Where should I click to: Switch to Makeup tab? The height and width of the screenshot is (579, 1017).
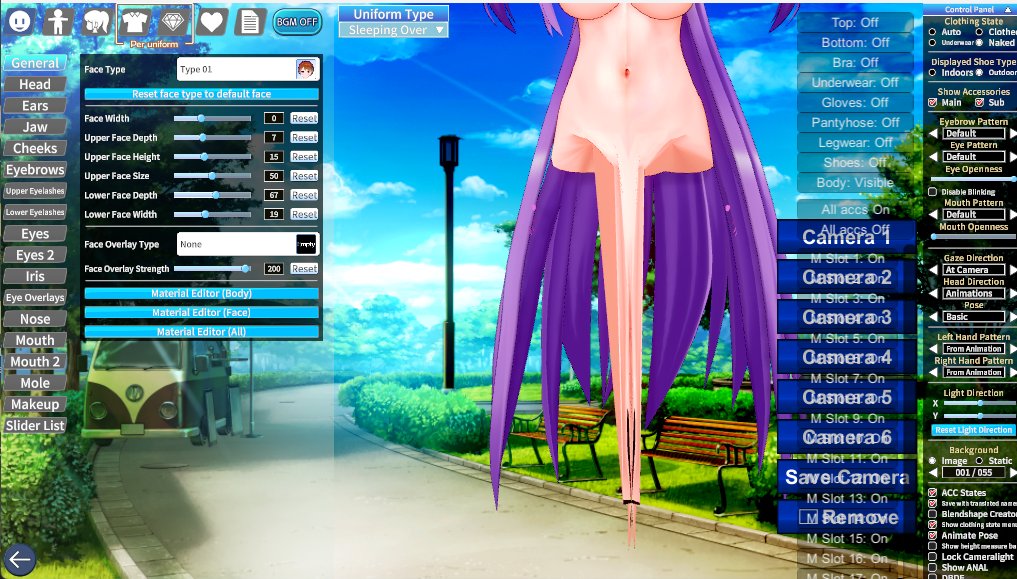tap(35, 405)
